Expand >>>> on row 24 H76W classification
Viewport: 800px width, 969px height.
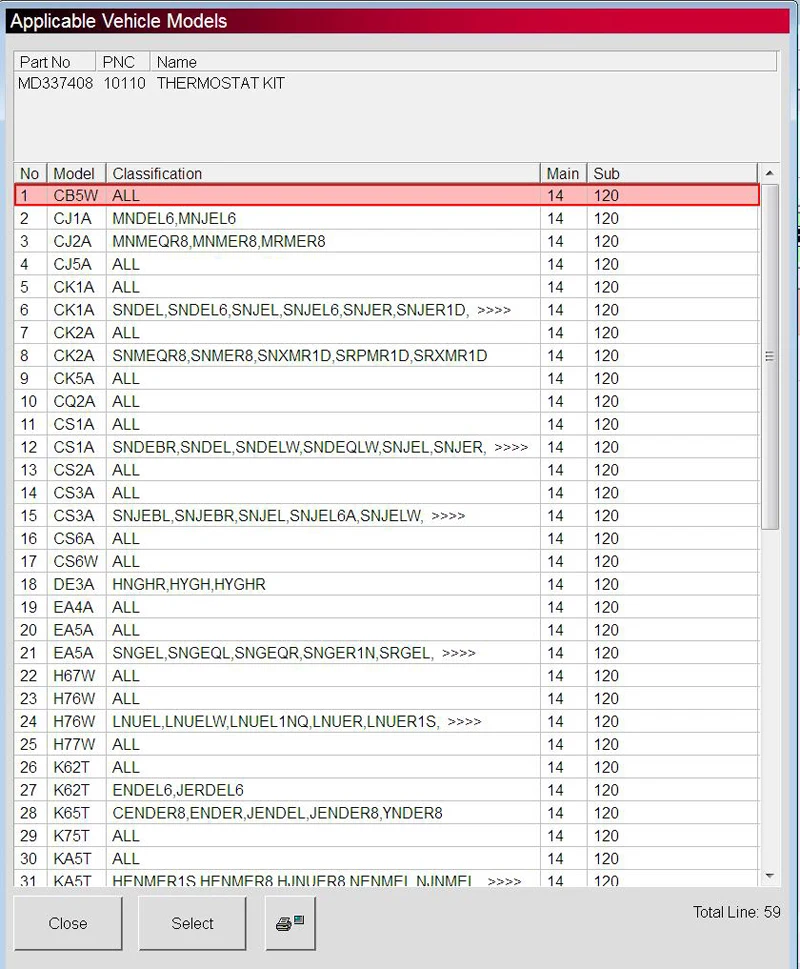coord(464,722)
